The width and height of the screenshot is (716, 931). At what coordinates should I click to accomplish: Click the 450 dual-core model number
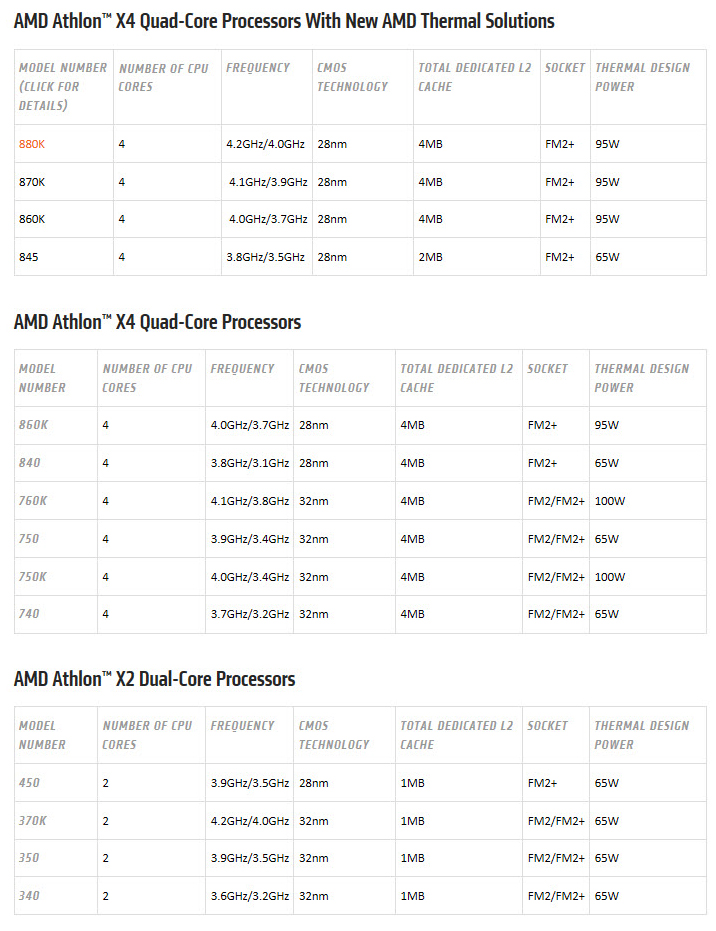[x=29, y=783]
